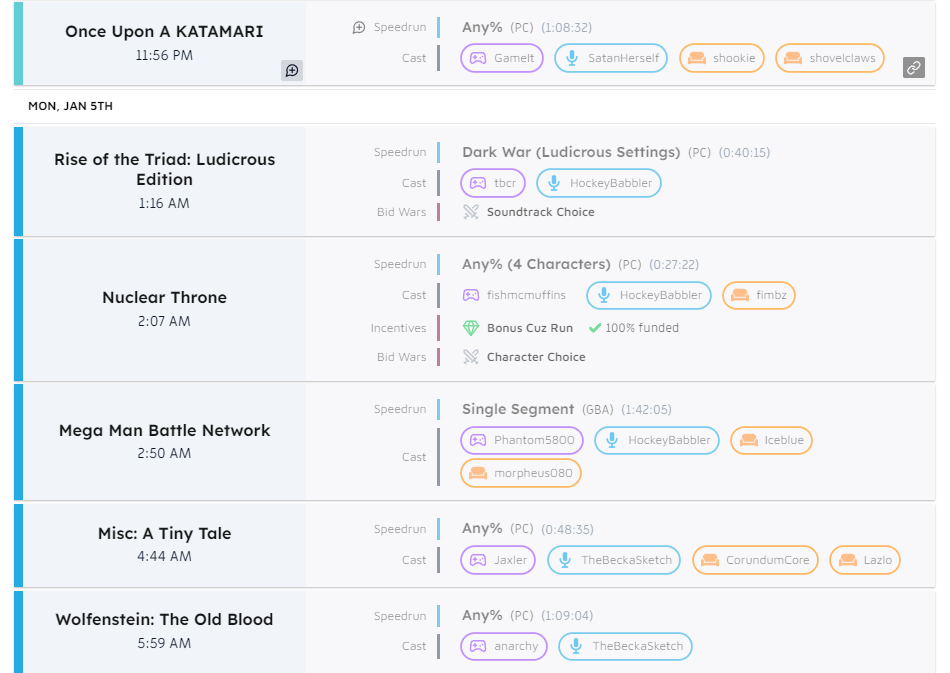The width and height of the screenshot is (950, 673).
Task: Select the shovelclaws couch chip
Action: 829,58
